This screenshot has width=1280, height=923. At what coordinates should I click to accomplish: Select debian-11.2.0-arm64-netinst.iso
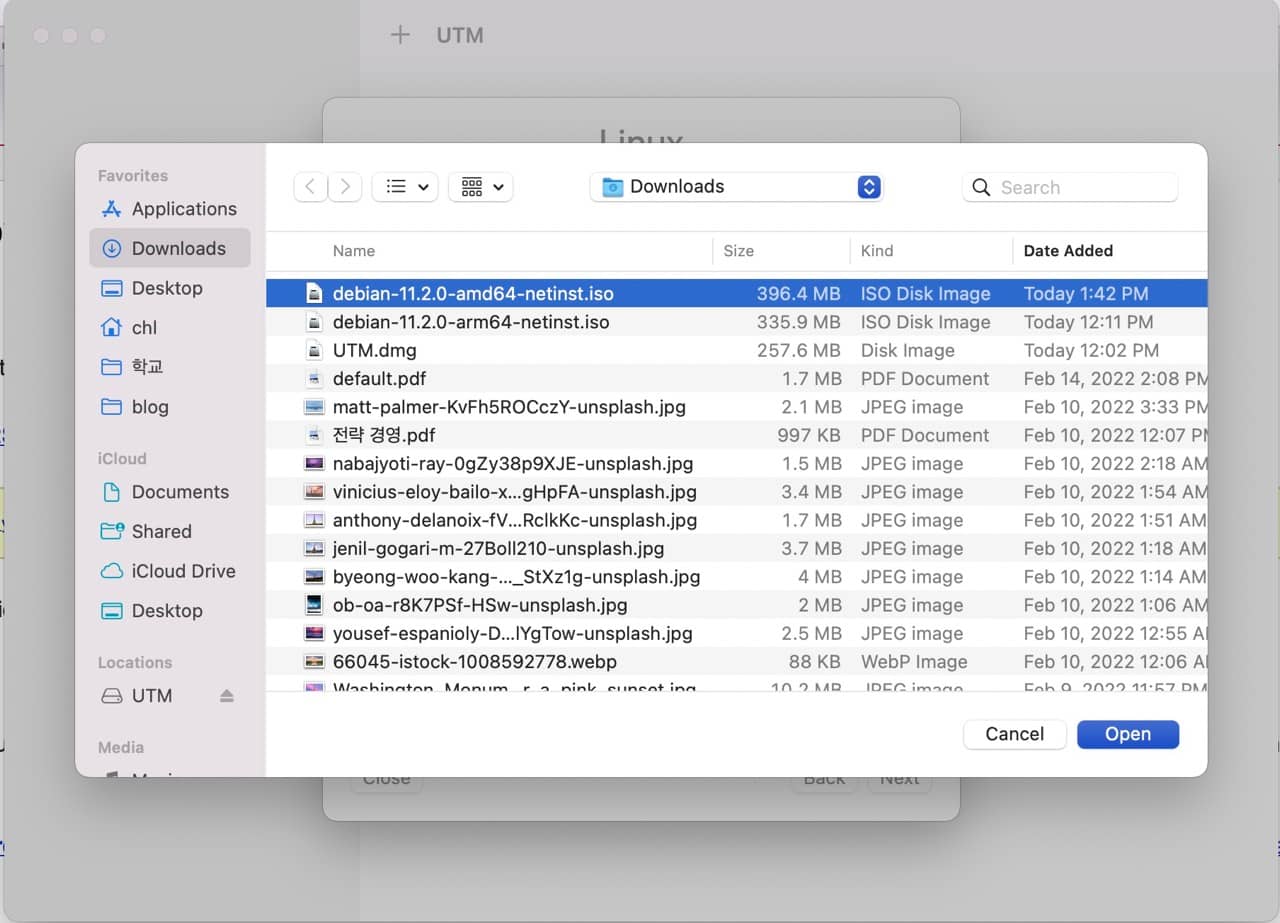click(737, 322)
